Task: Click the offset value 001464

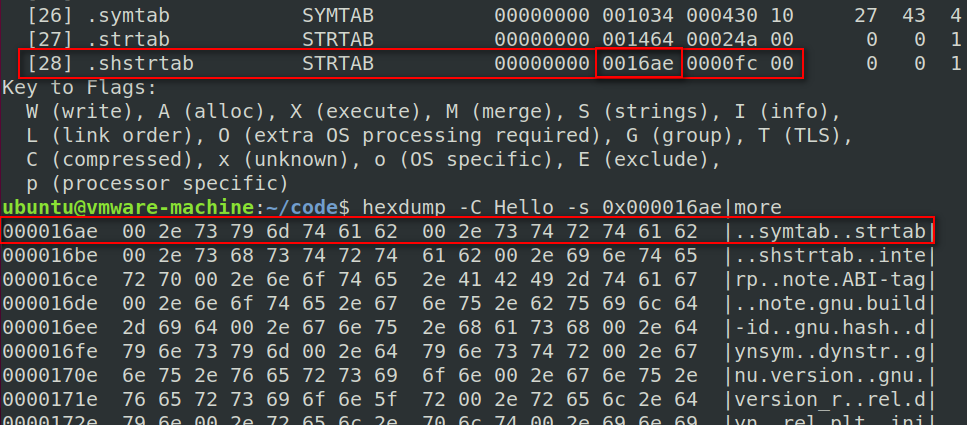Action: (639, 39)
